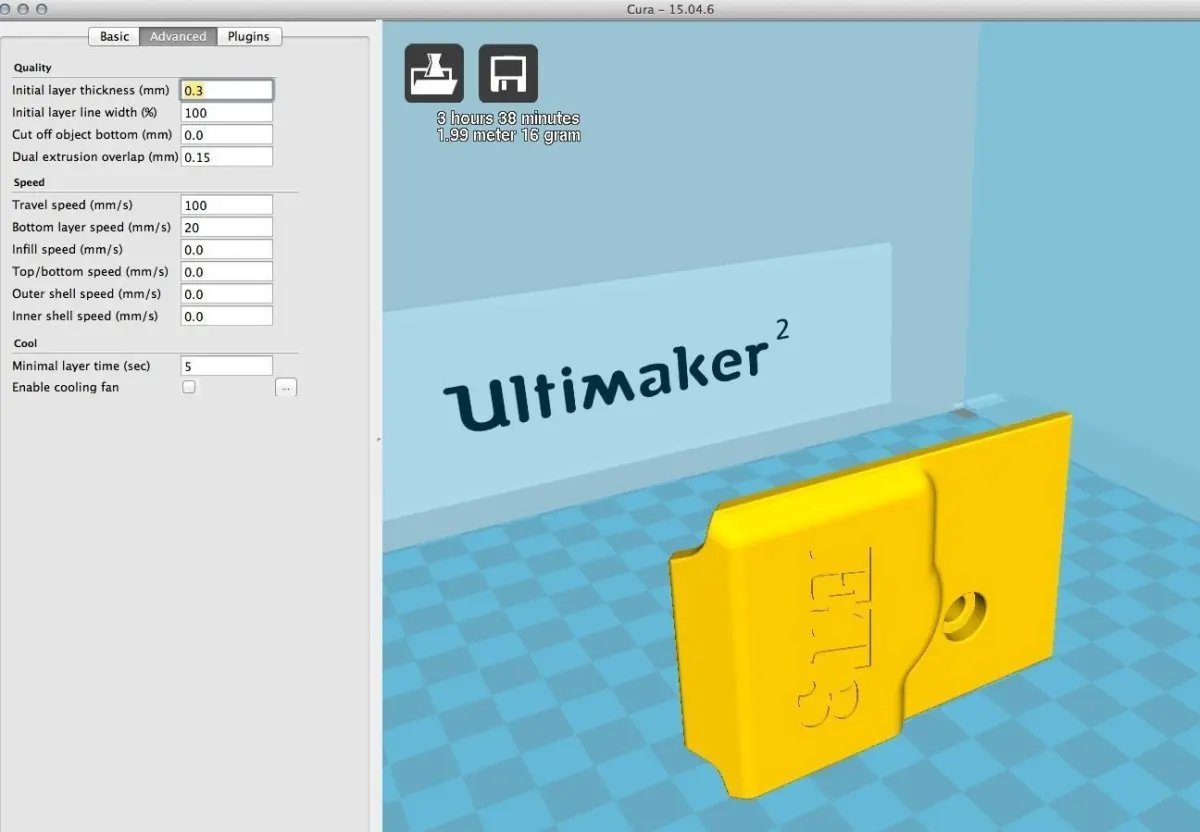
Task: Click the Dual extrusion overlap field
Action: coord(227,157)
